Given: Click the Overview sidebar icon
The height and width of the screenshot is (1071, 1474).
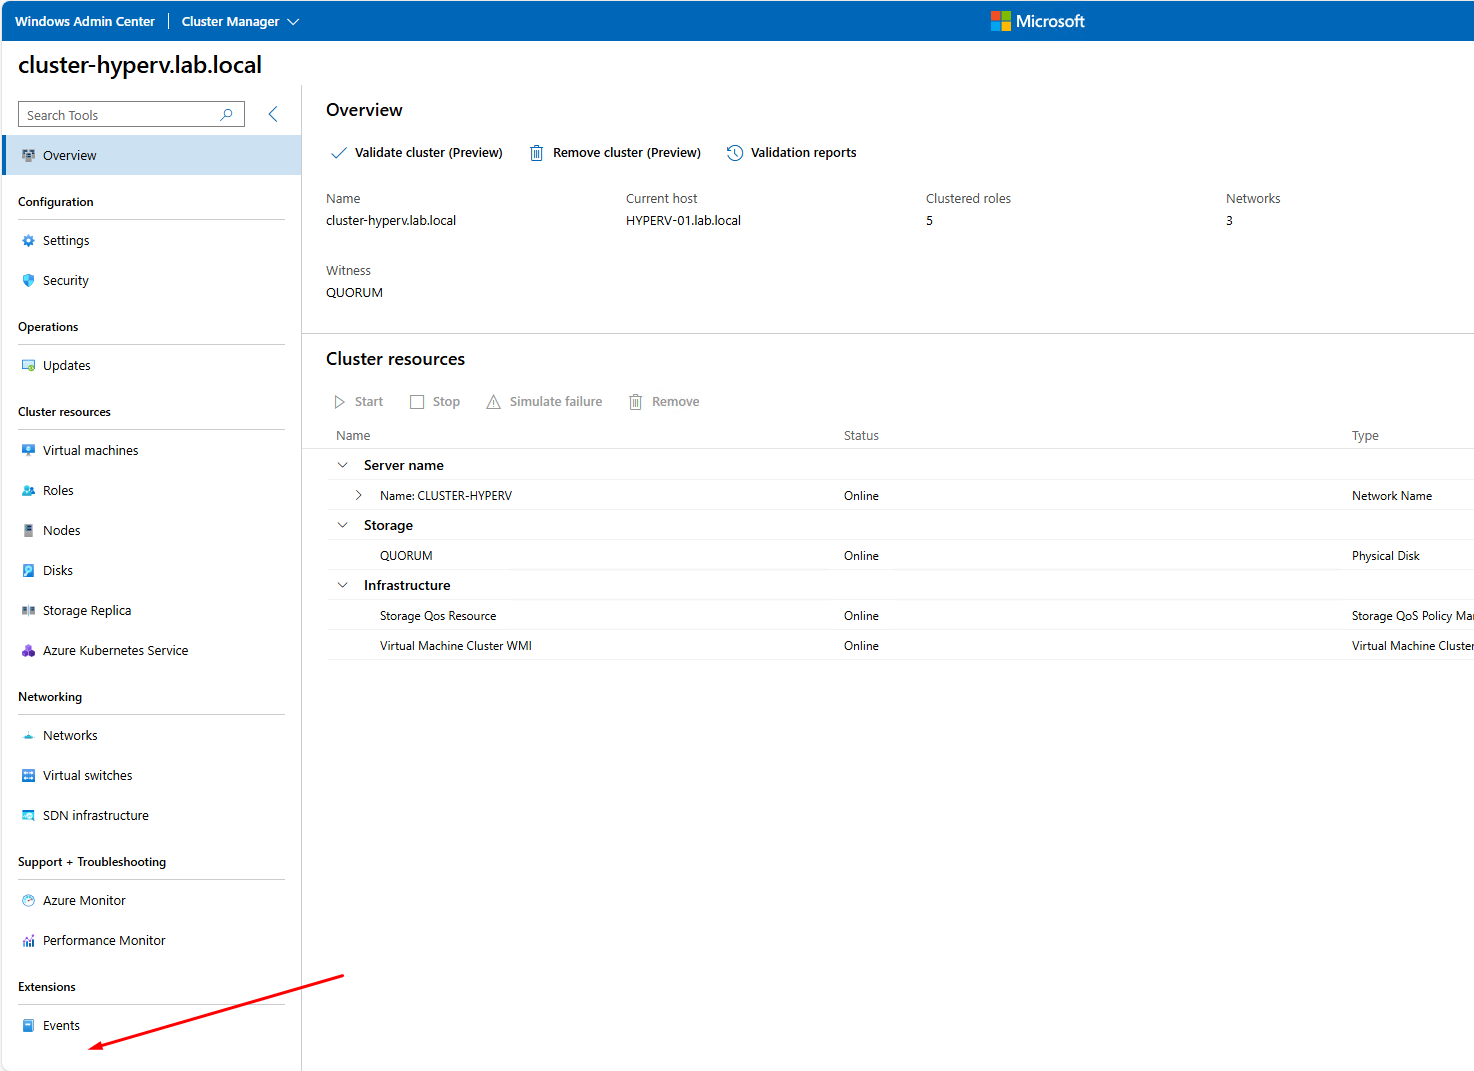Looking at the screenshot, I should pyautogui.click(x=28, y=155).
